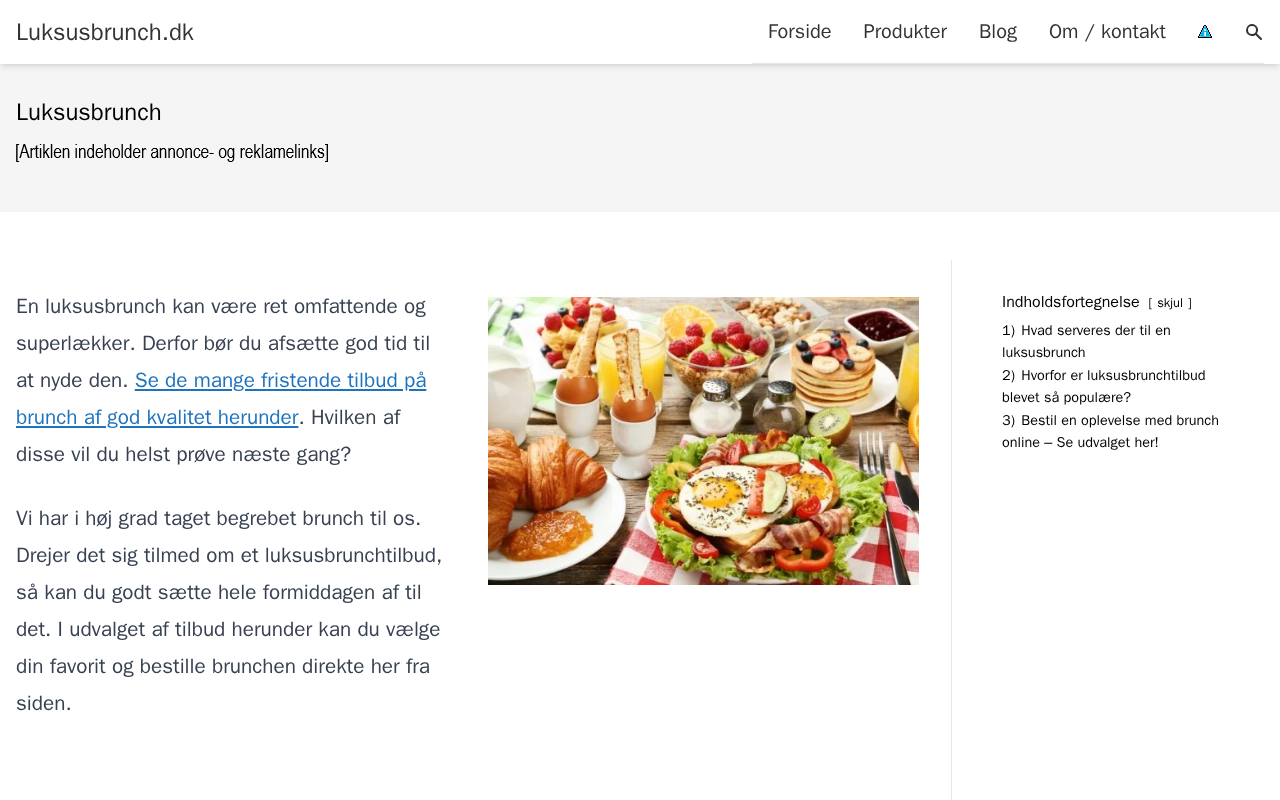
Task: Open the Forside menu item
Action: tap(799, 32)
